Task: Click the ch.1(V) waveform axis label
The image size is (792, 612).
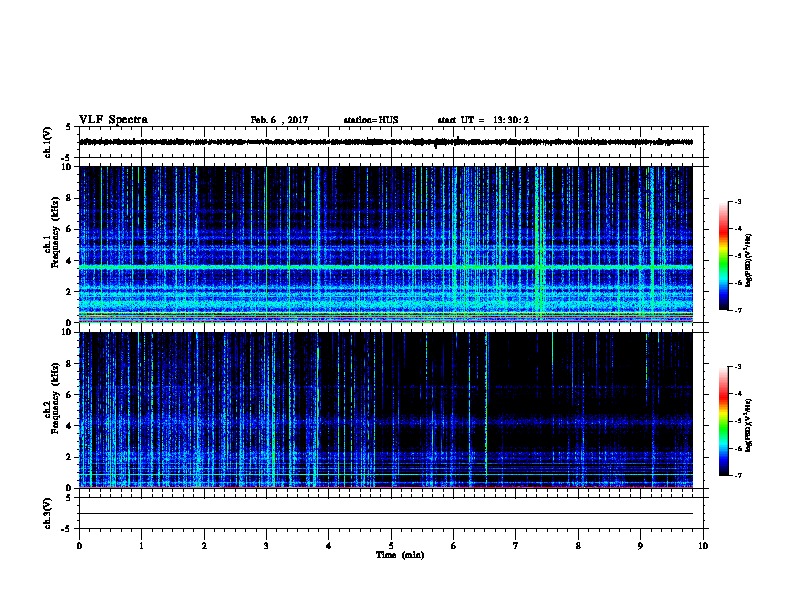Action: pos(47,142)
